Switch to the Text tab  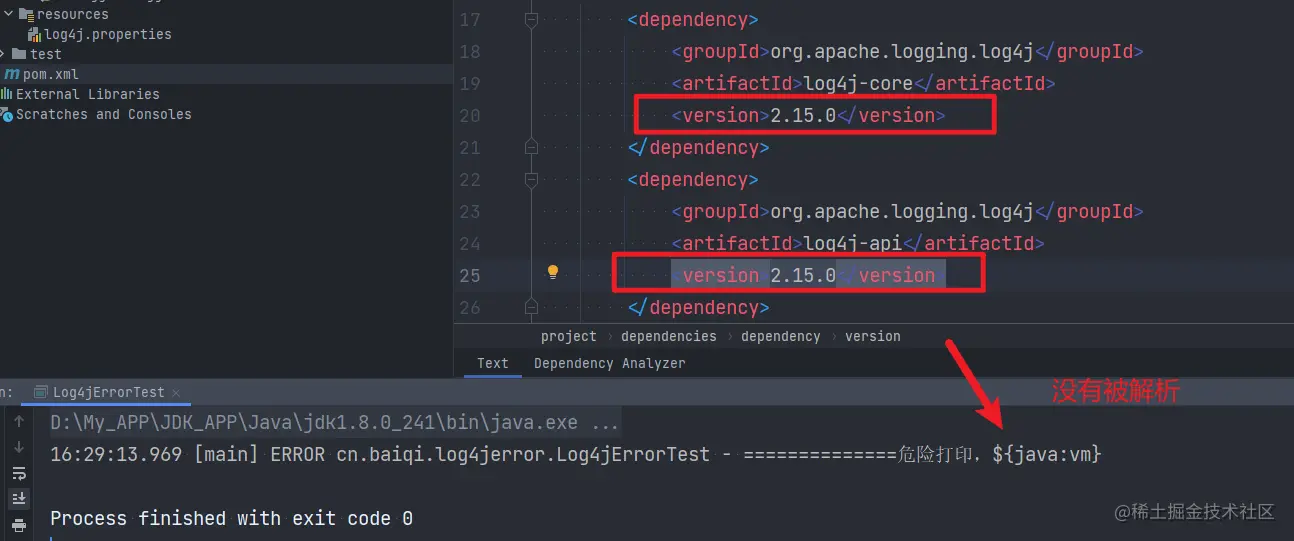tap(493, 363)
